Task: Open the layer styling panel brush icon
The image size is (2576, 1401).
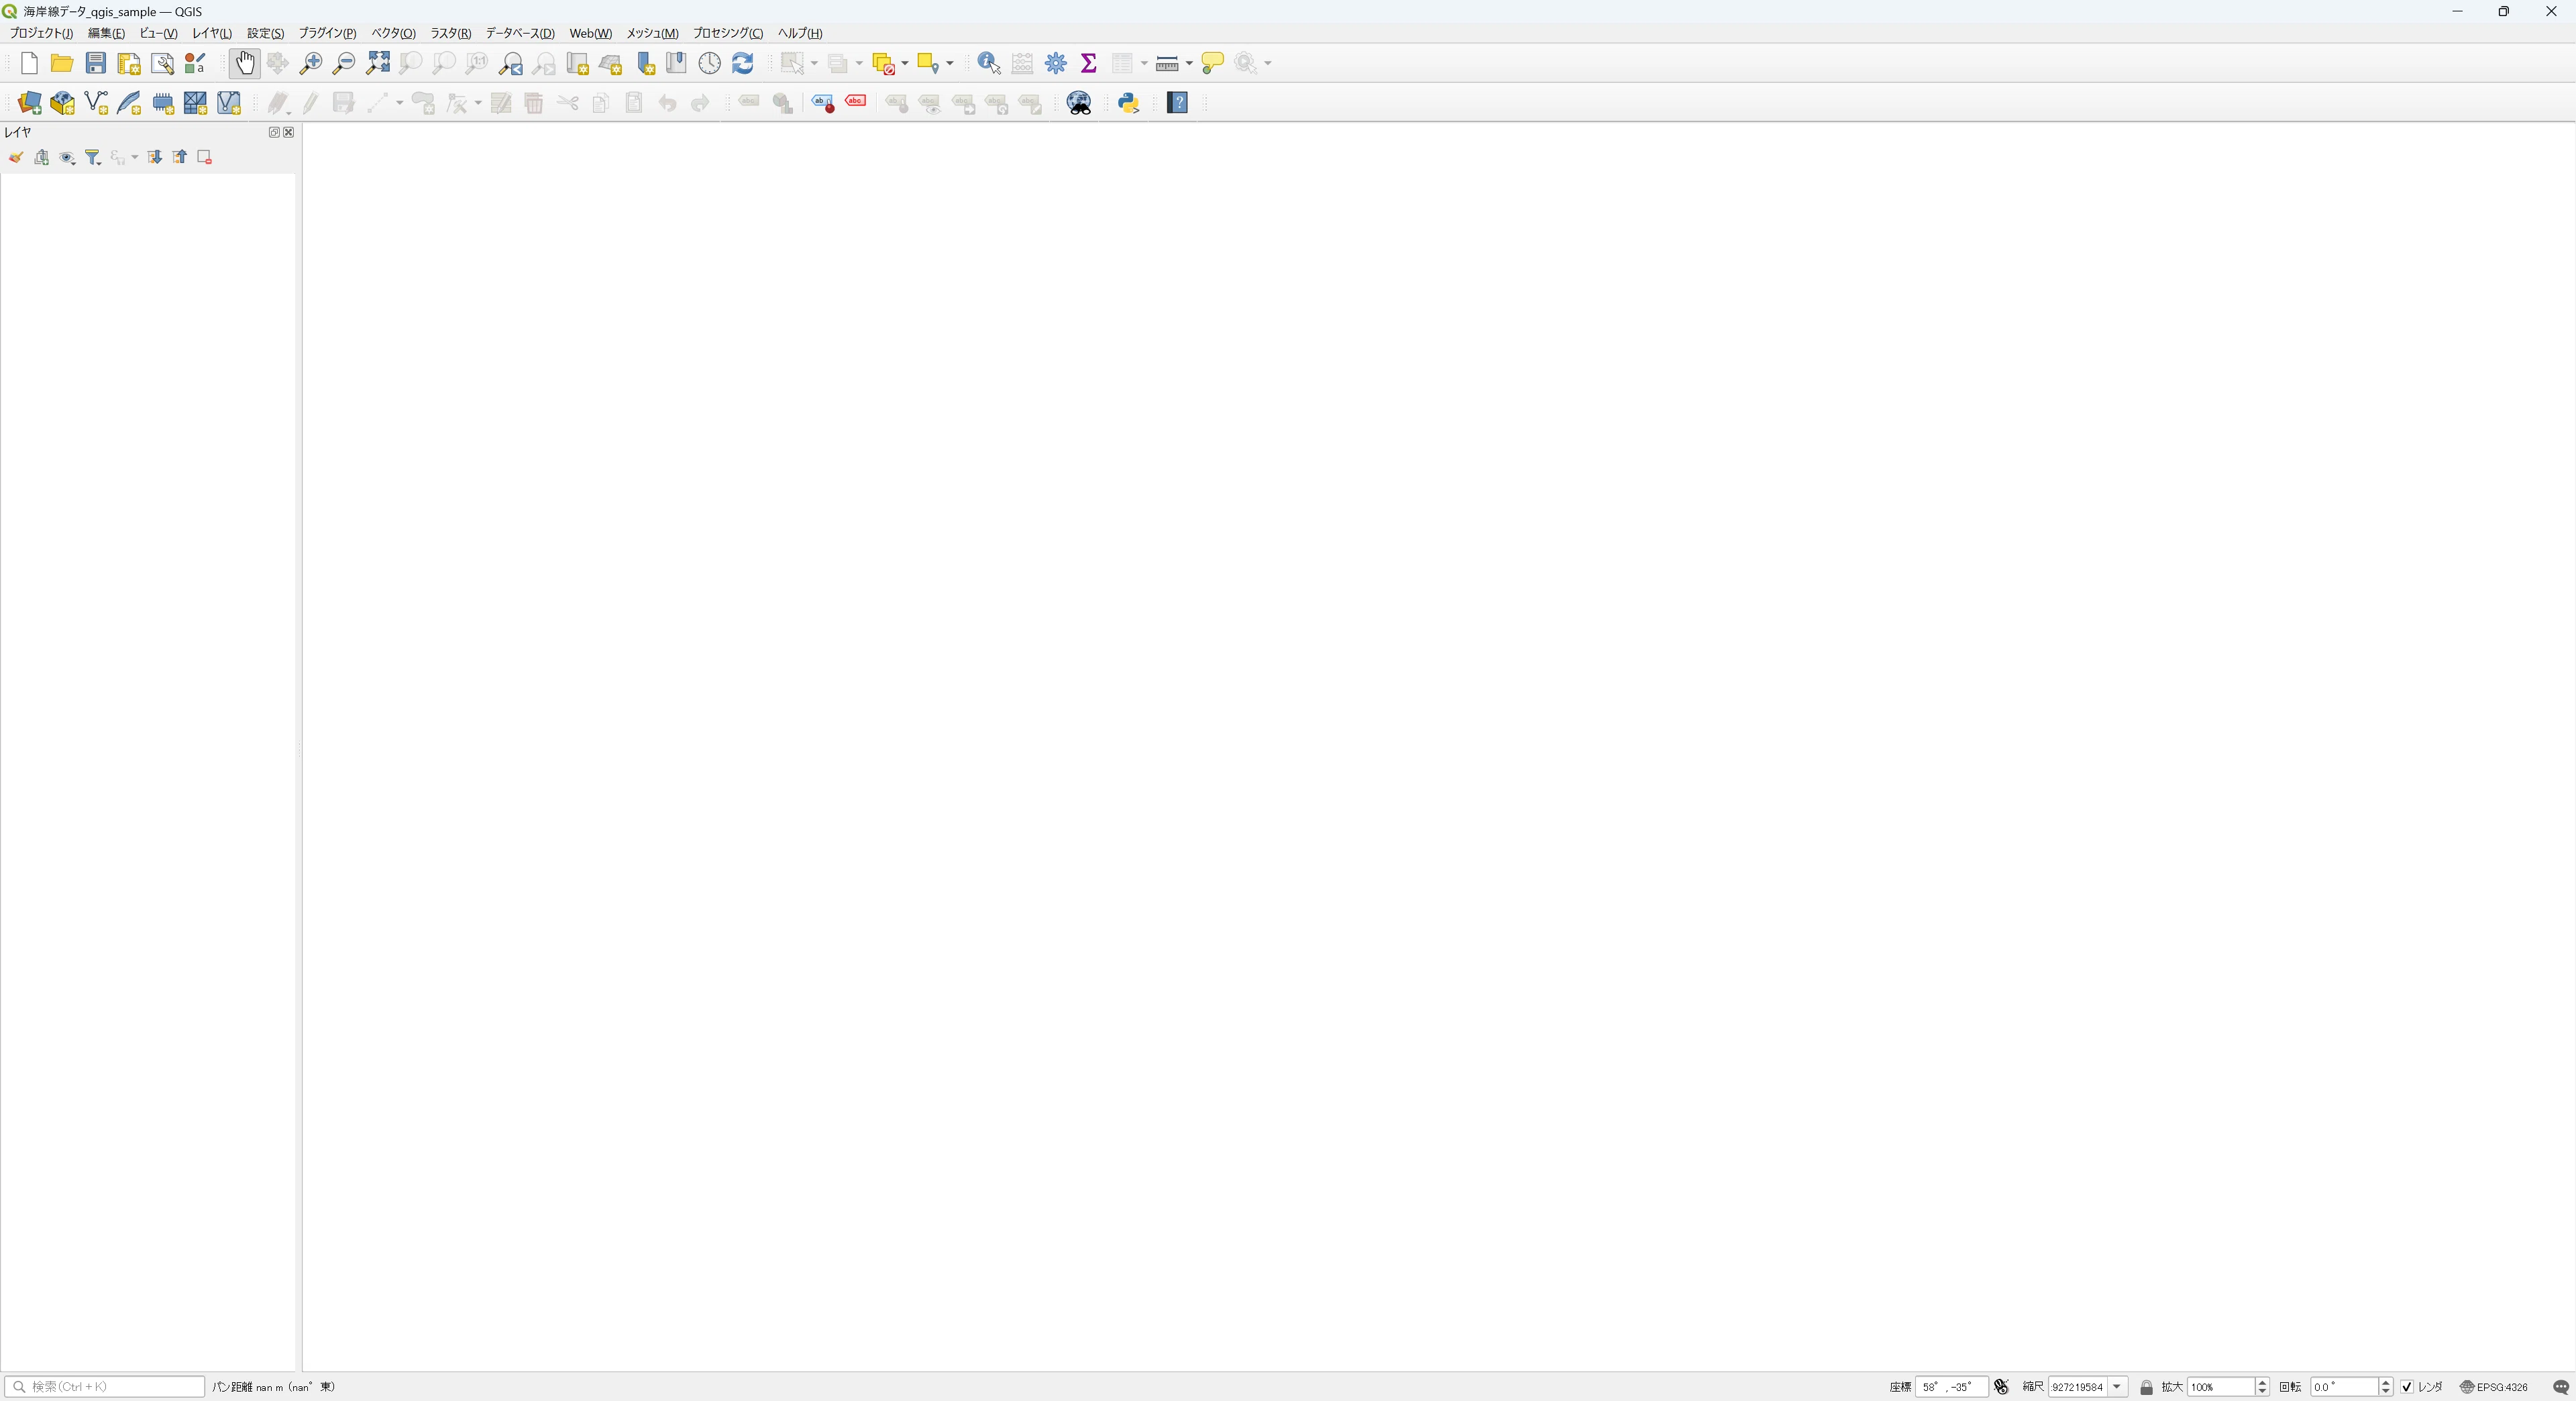Action: [16, 157]
